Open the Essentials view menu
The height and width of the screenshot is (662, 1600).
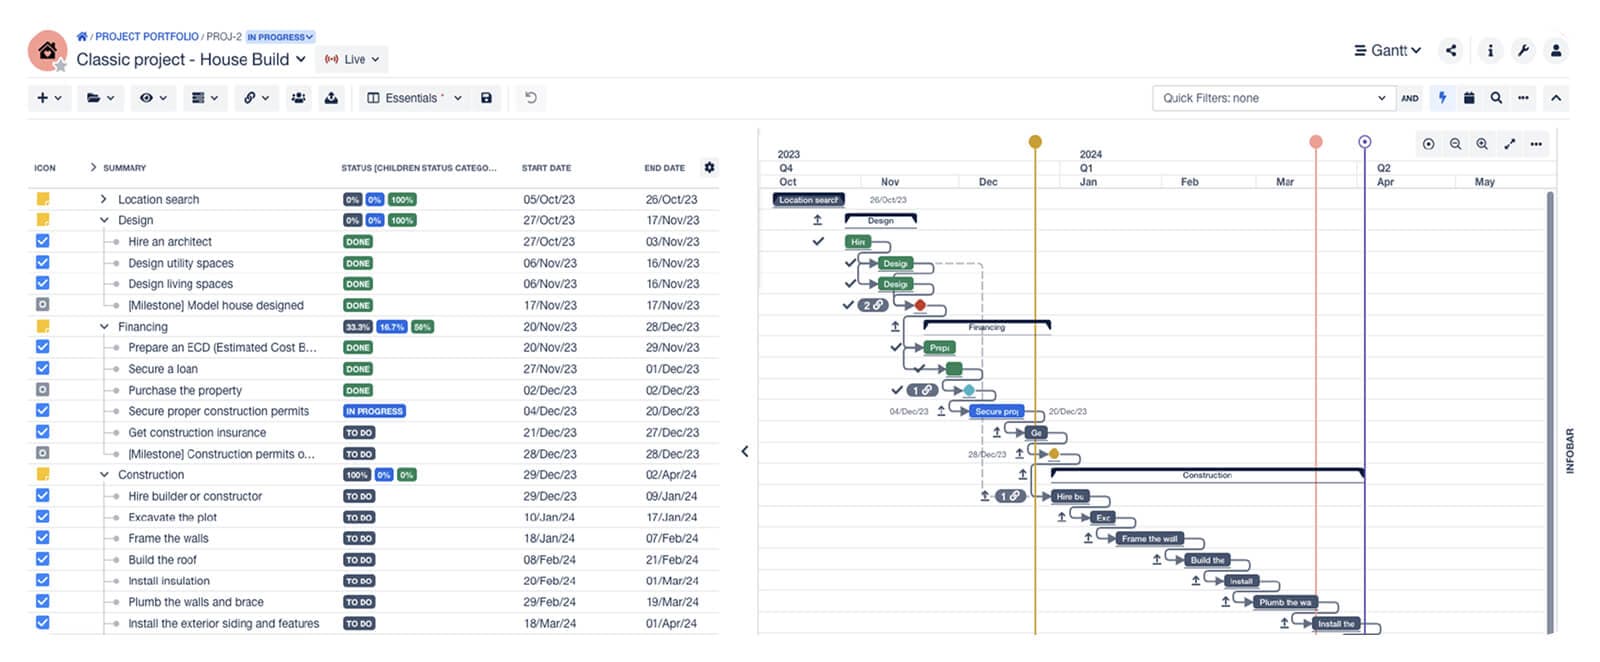(x=414, y=98)
